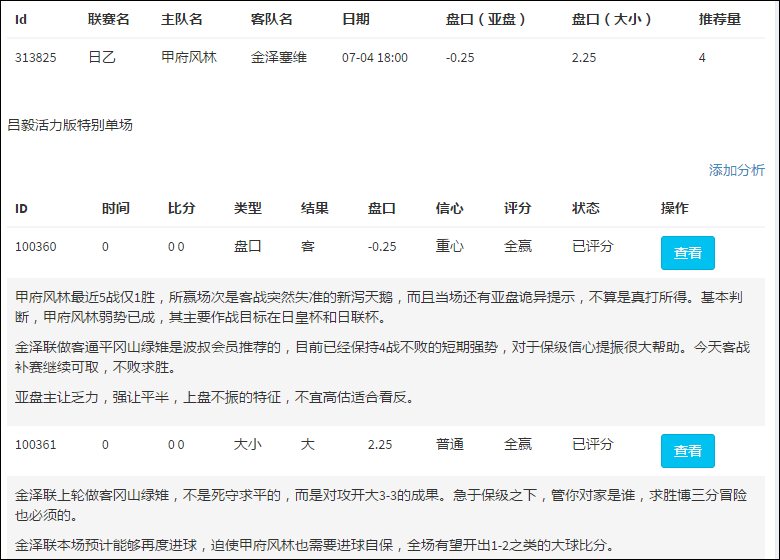The width and height of the screenshot is (780, 560).
Task: Select the 操作 column header
Action: 675,208
